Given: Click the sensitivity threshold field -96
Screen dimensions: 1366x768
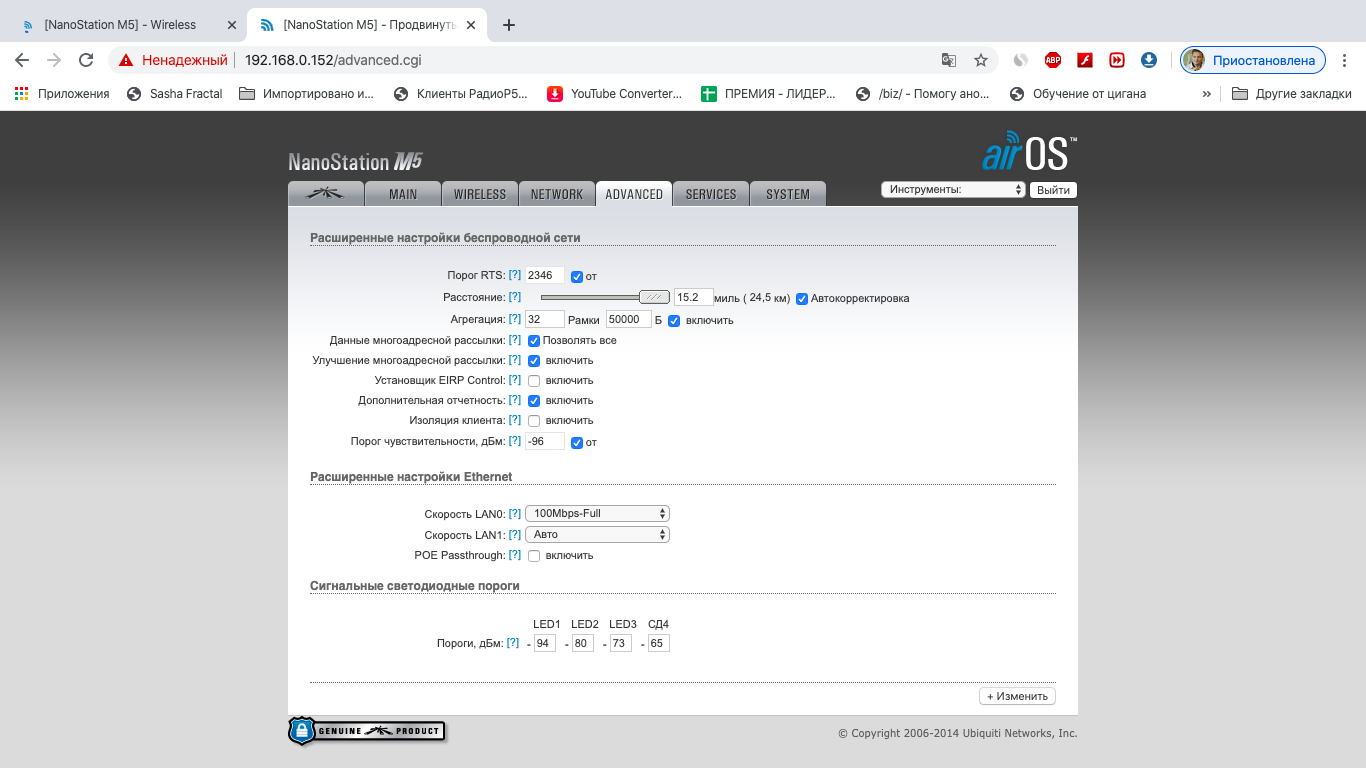Looking at the screenshot, I should click(x=545, y=441).
